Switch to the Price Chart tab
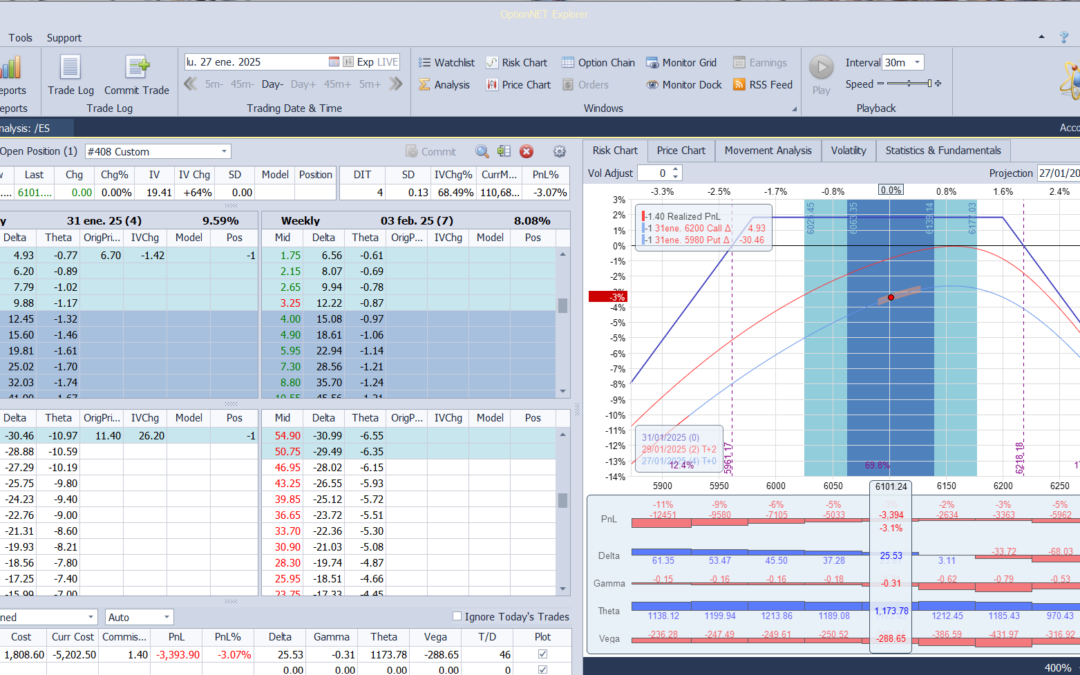This screenshot has width=1080, height=675. pos(681,151)
